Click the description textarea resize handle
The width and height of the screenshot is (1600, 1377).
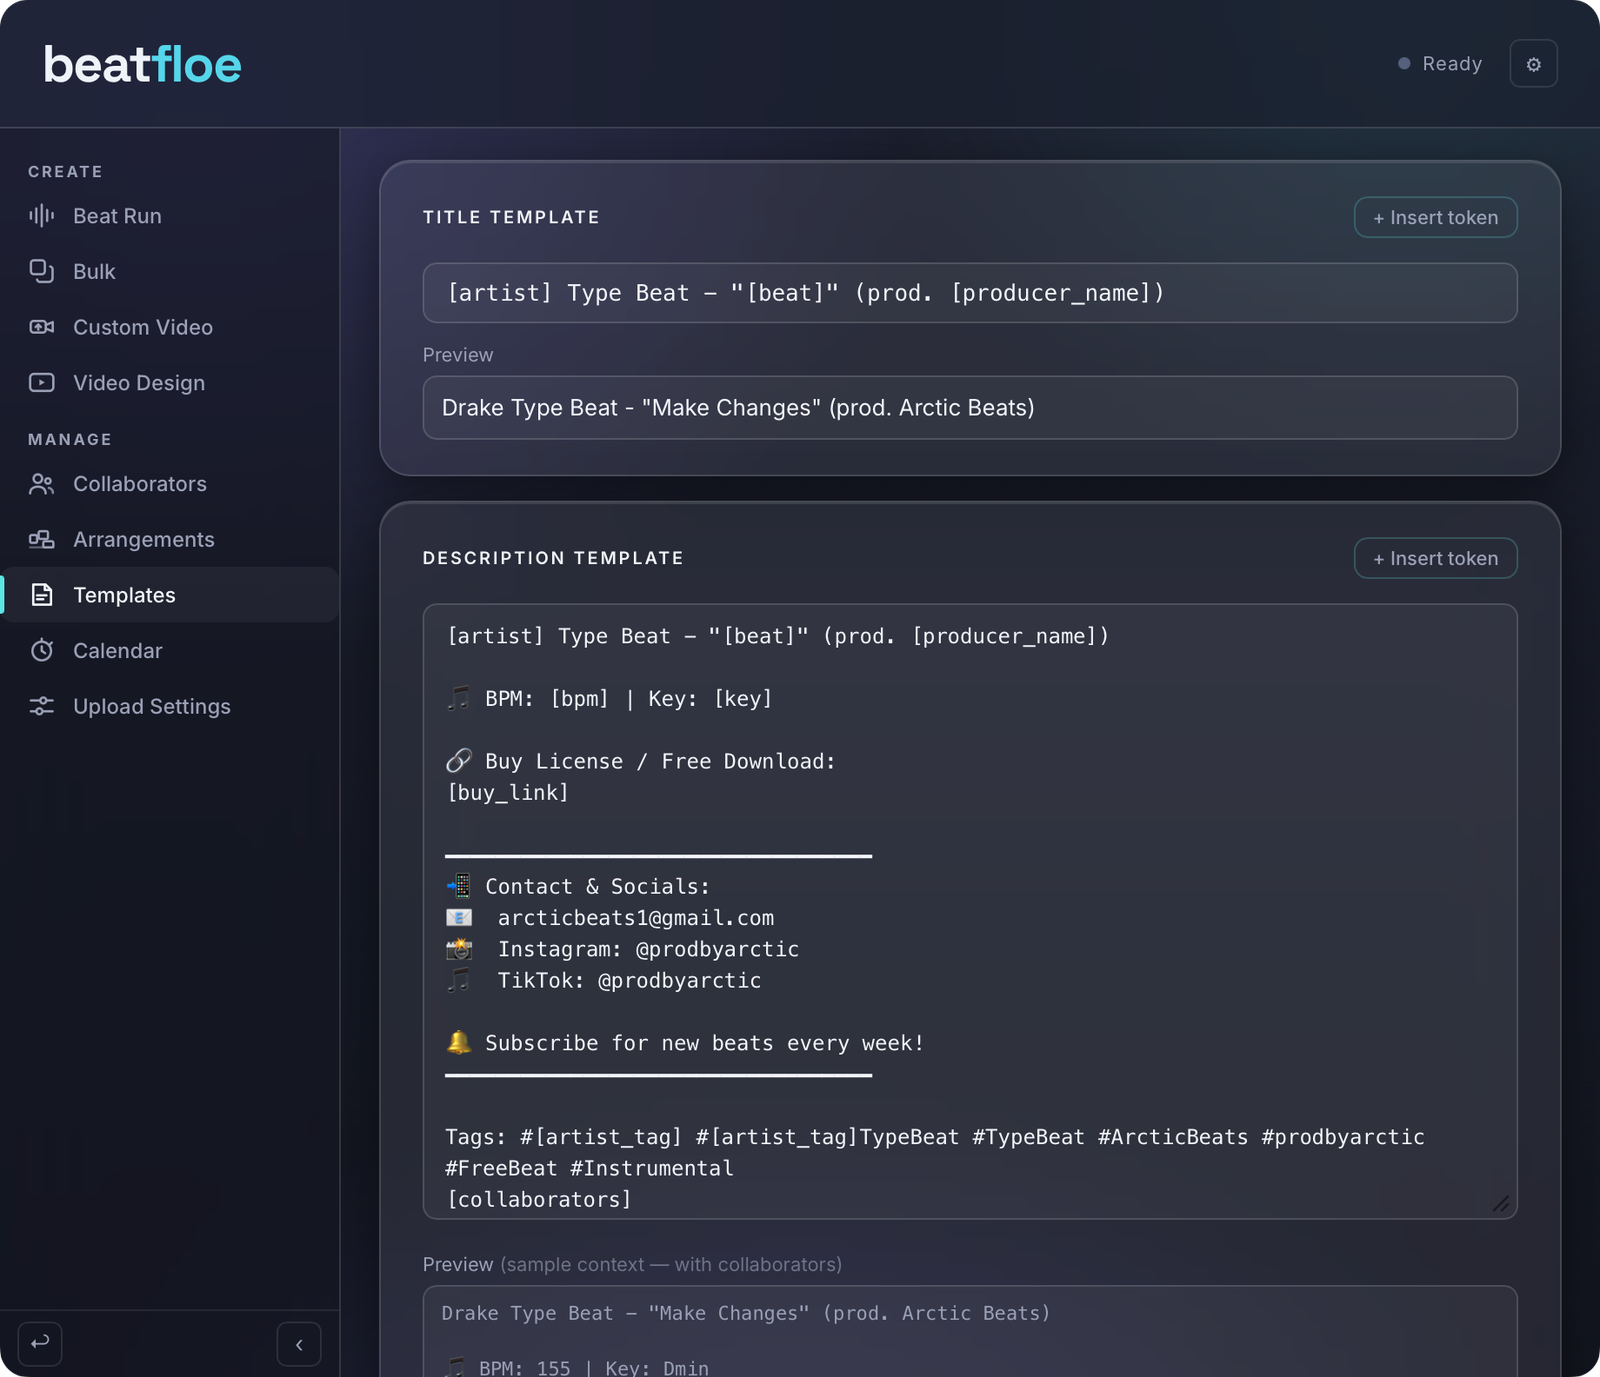click(x=1501, y=1203)
